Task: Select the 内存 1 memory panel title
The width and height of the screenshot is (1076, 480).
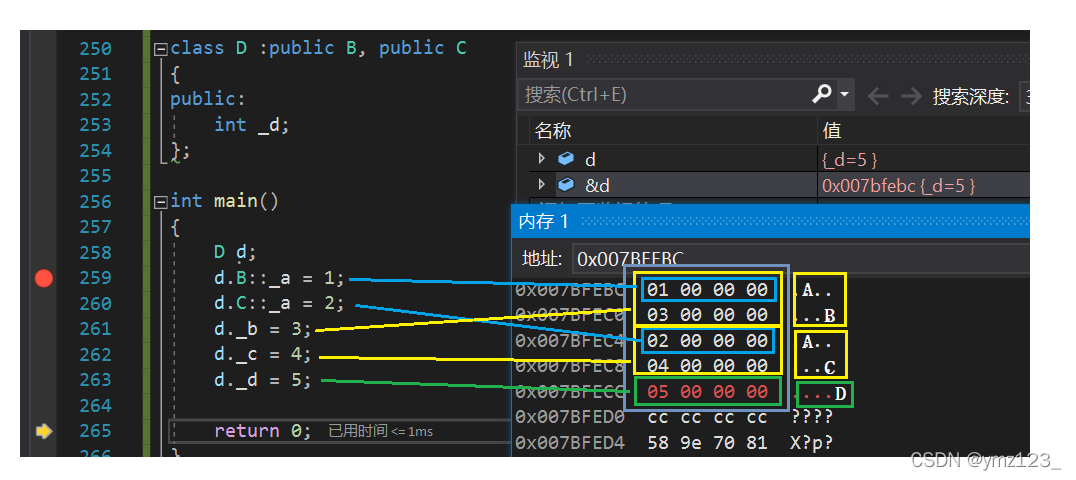Action: coord(543,221)
